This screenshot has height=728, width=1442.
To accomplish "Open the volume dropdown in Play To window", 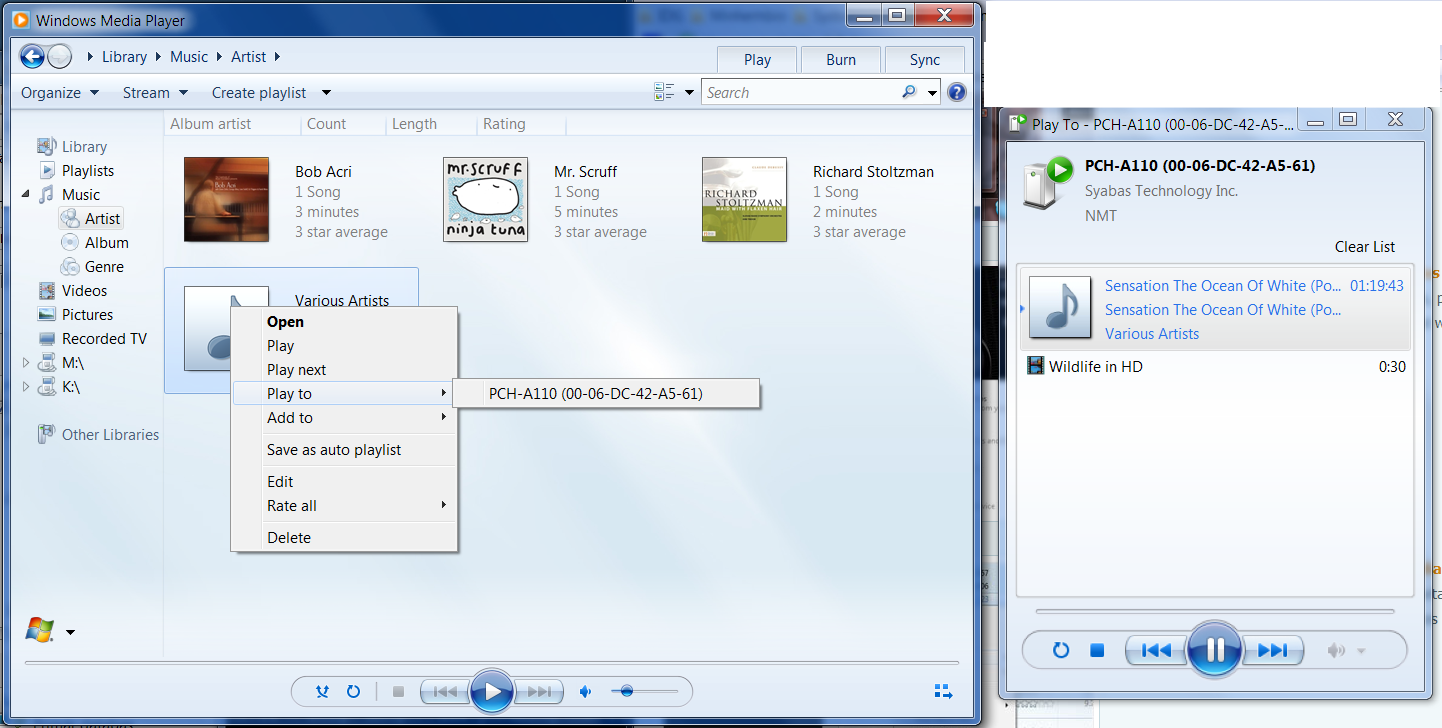I will point(1361,651).
